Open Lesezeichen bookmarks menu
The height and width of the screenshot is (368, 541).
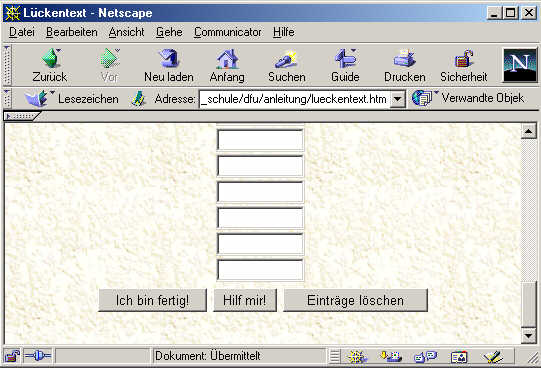click(71, 99)
